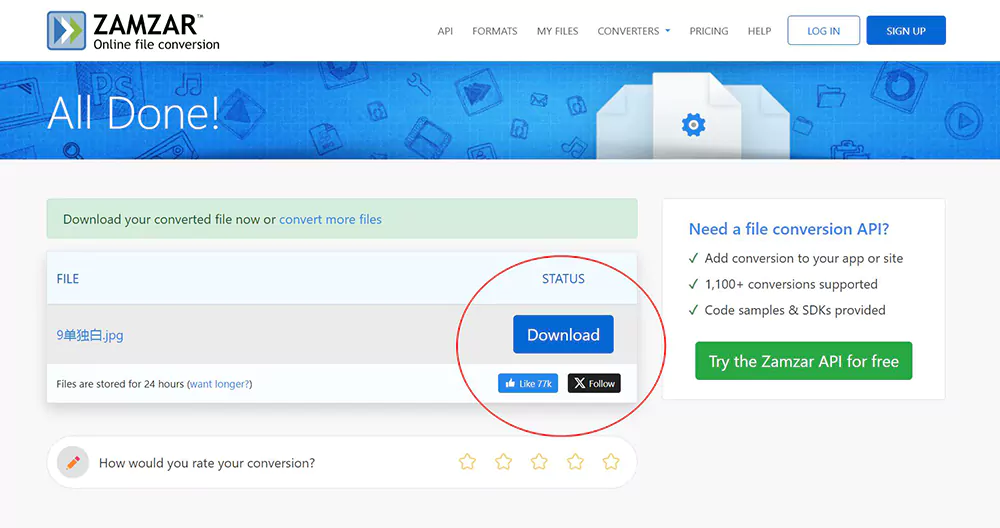Click 'How would you rate your conversion?' text
This screenshot has height=528, width=1000.
pos(207,463)
